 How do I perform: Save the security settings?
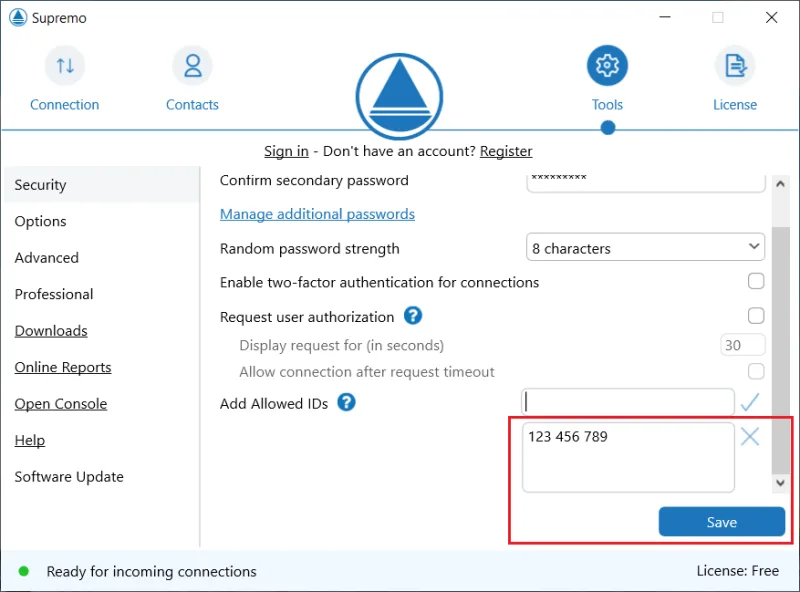pos(721,522)
